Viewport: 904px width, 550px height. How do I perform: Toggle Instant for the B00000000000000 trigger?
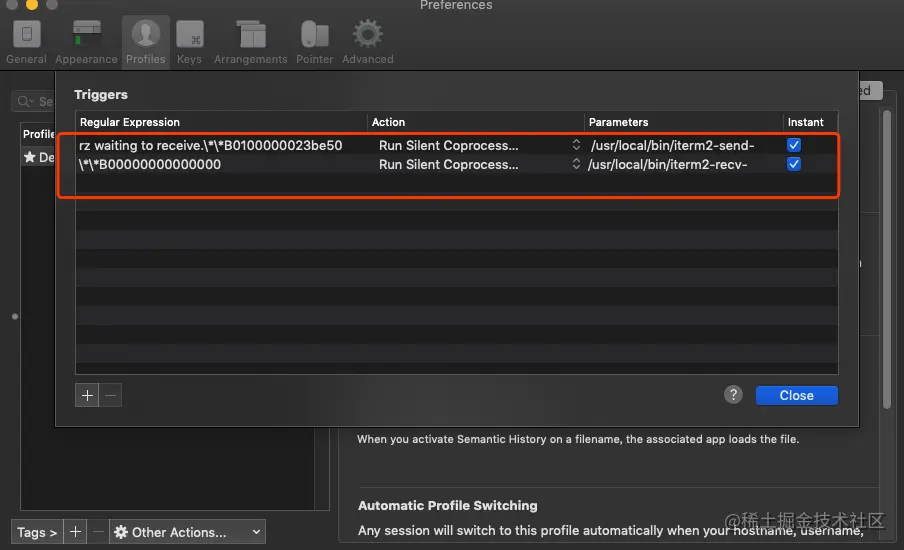794,164
